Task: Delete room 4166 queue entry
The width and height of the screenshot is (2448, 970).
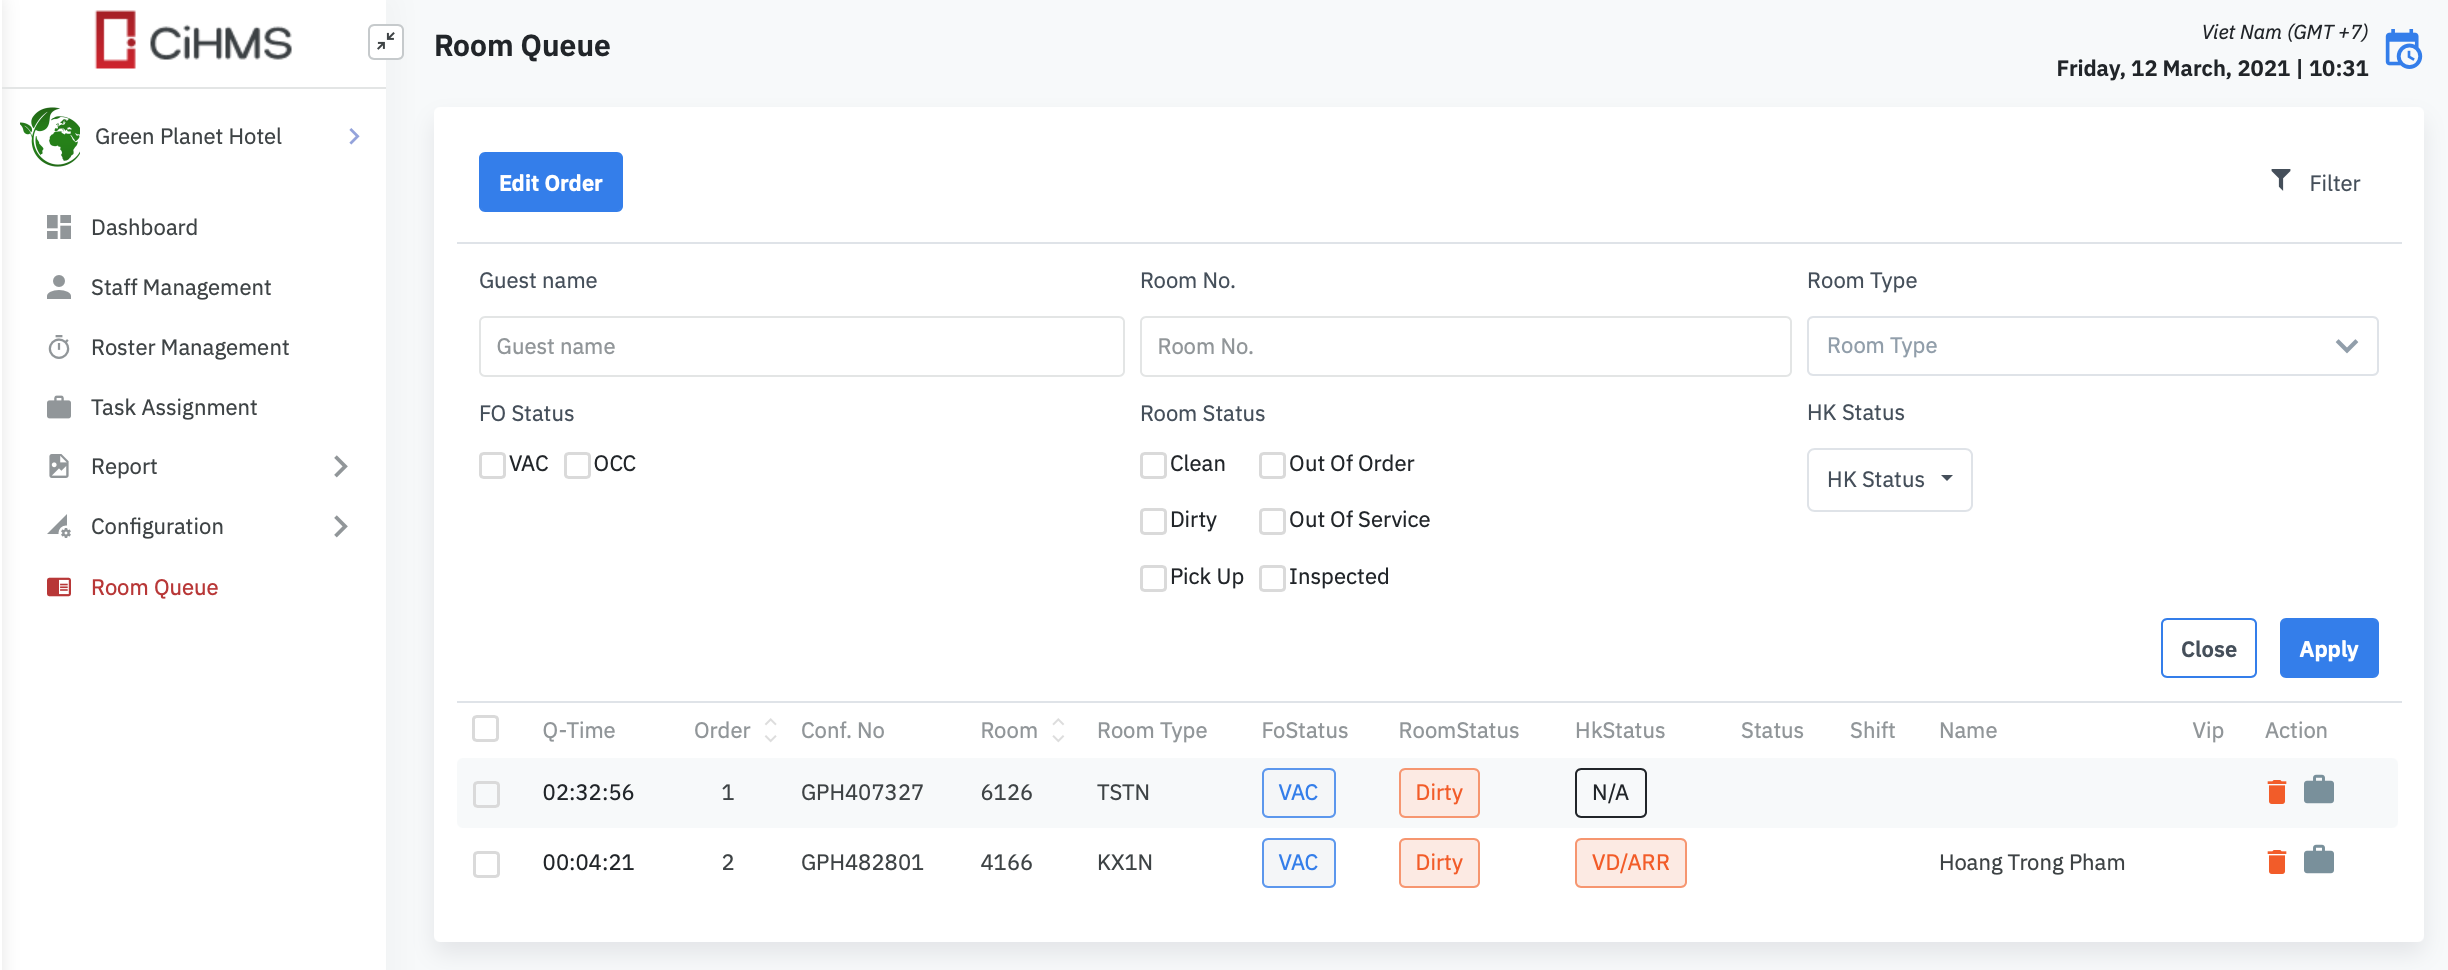Action: point(2277,862)
